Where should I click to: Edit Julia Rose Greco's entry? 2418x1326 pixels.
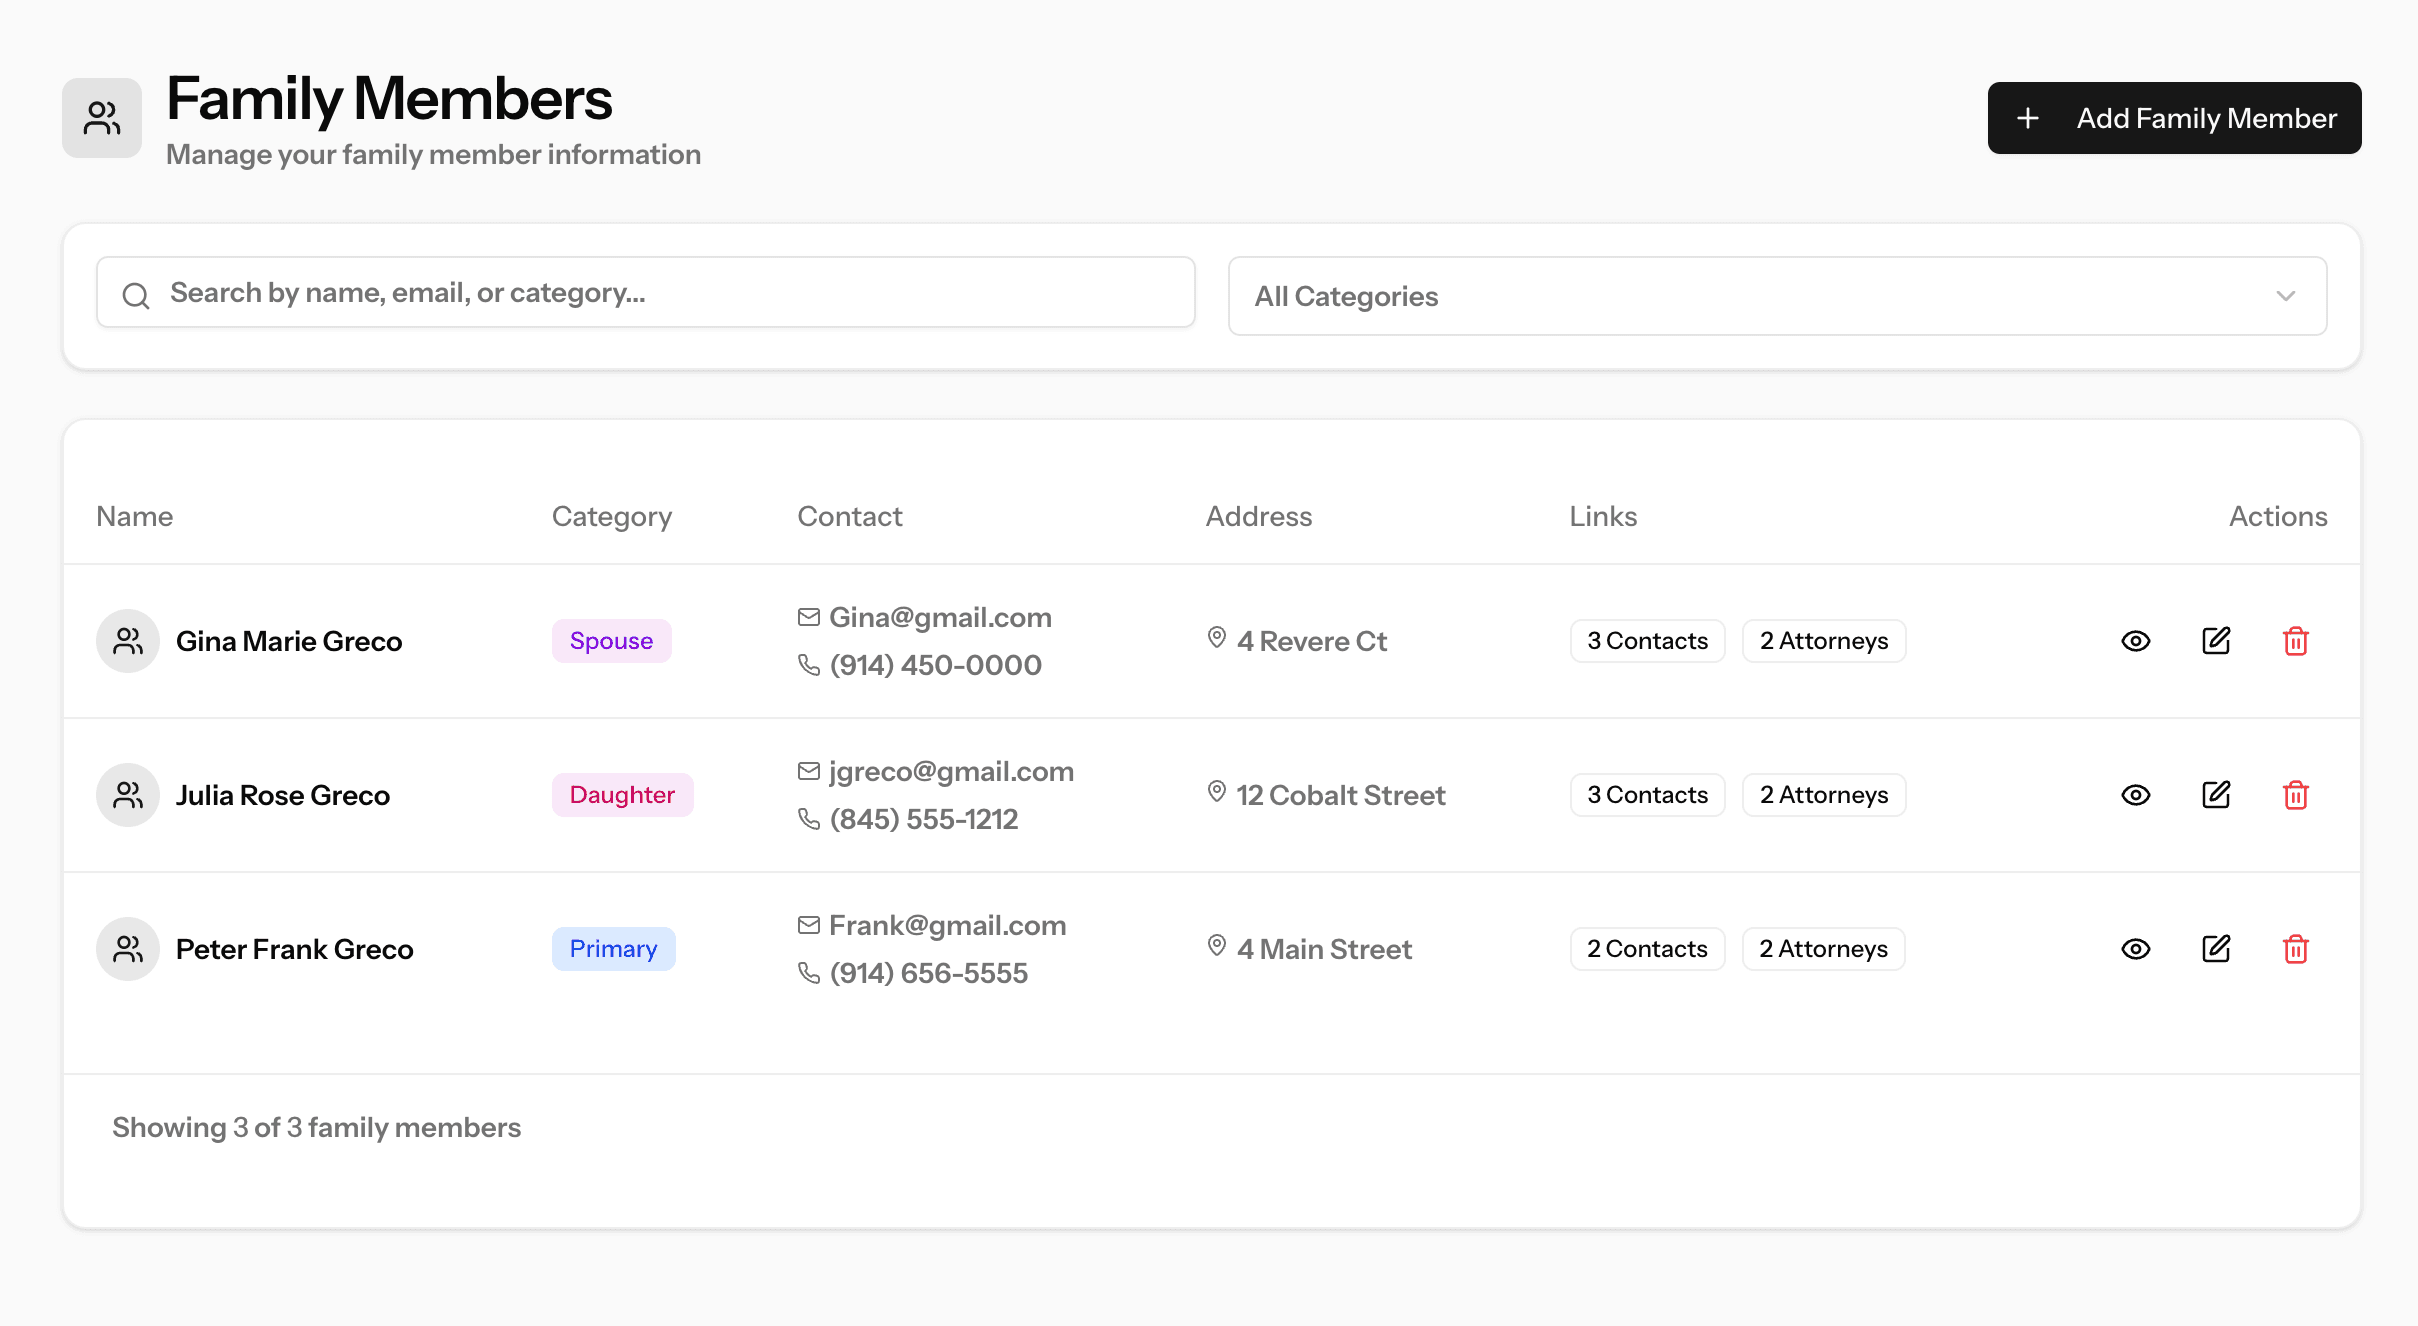click(x=2216, y=795)
